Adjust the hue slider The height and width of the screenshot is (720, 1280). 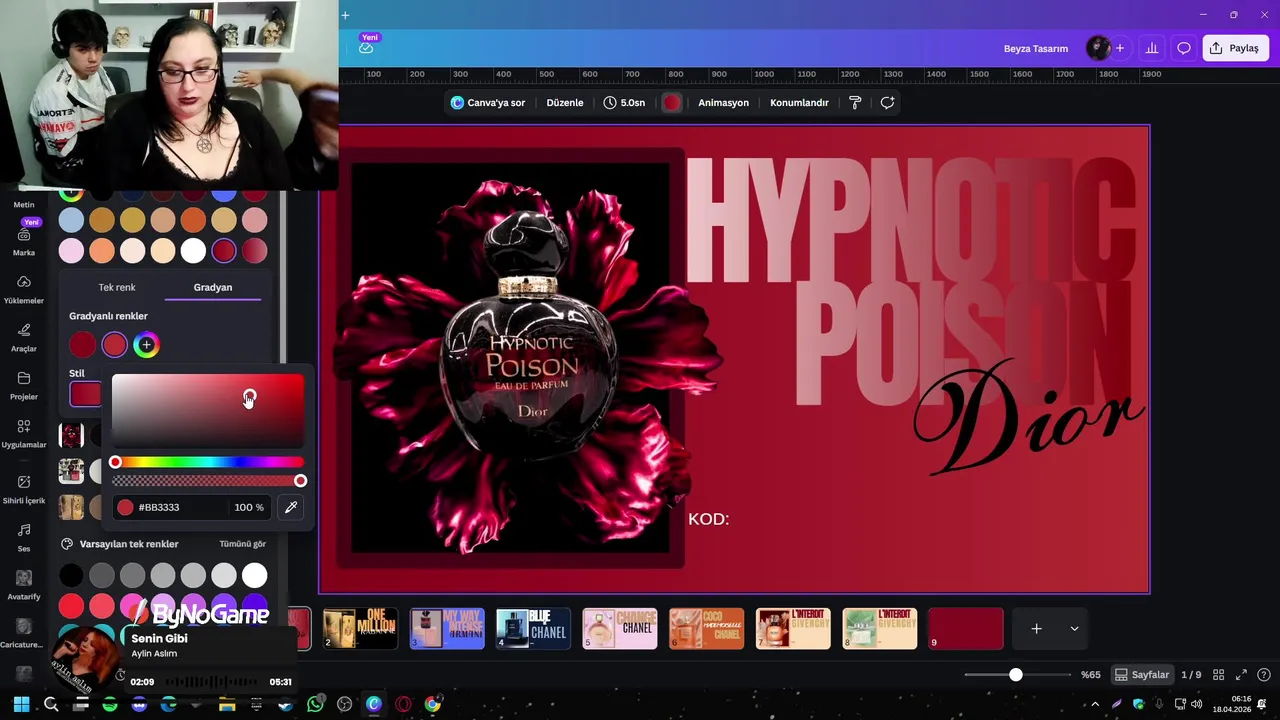tap(208, 462)
